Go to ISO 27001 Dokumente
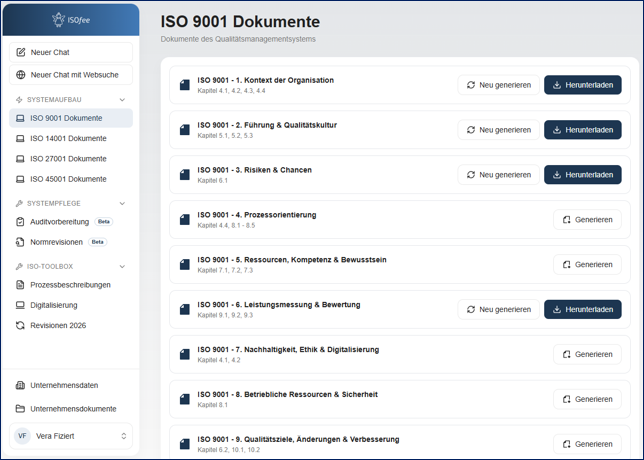Screen dimensions: 644x460 click(x=71, y=159)
